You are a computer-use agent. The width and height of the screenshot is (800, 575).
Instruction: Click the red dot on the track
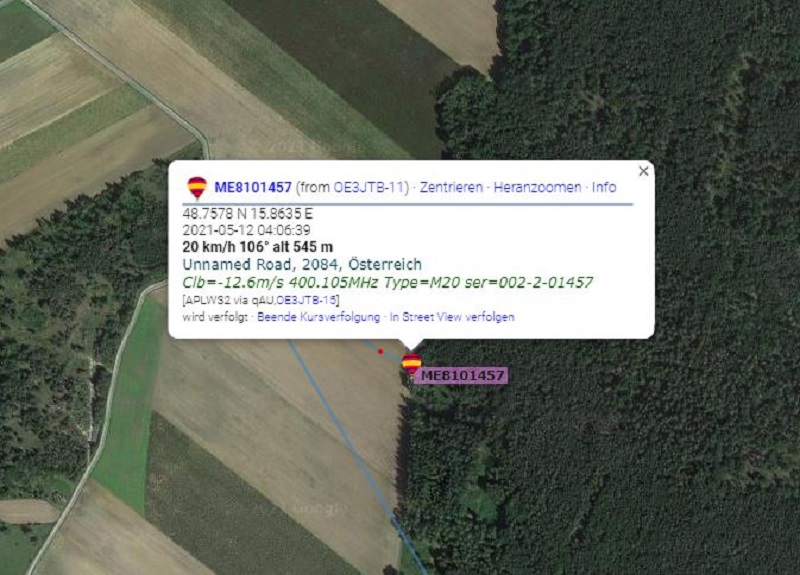pyautogui.click(x=380, y=352)
